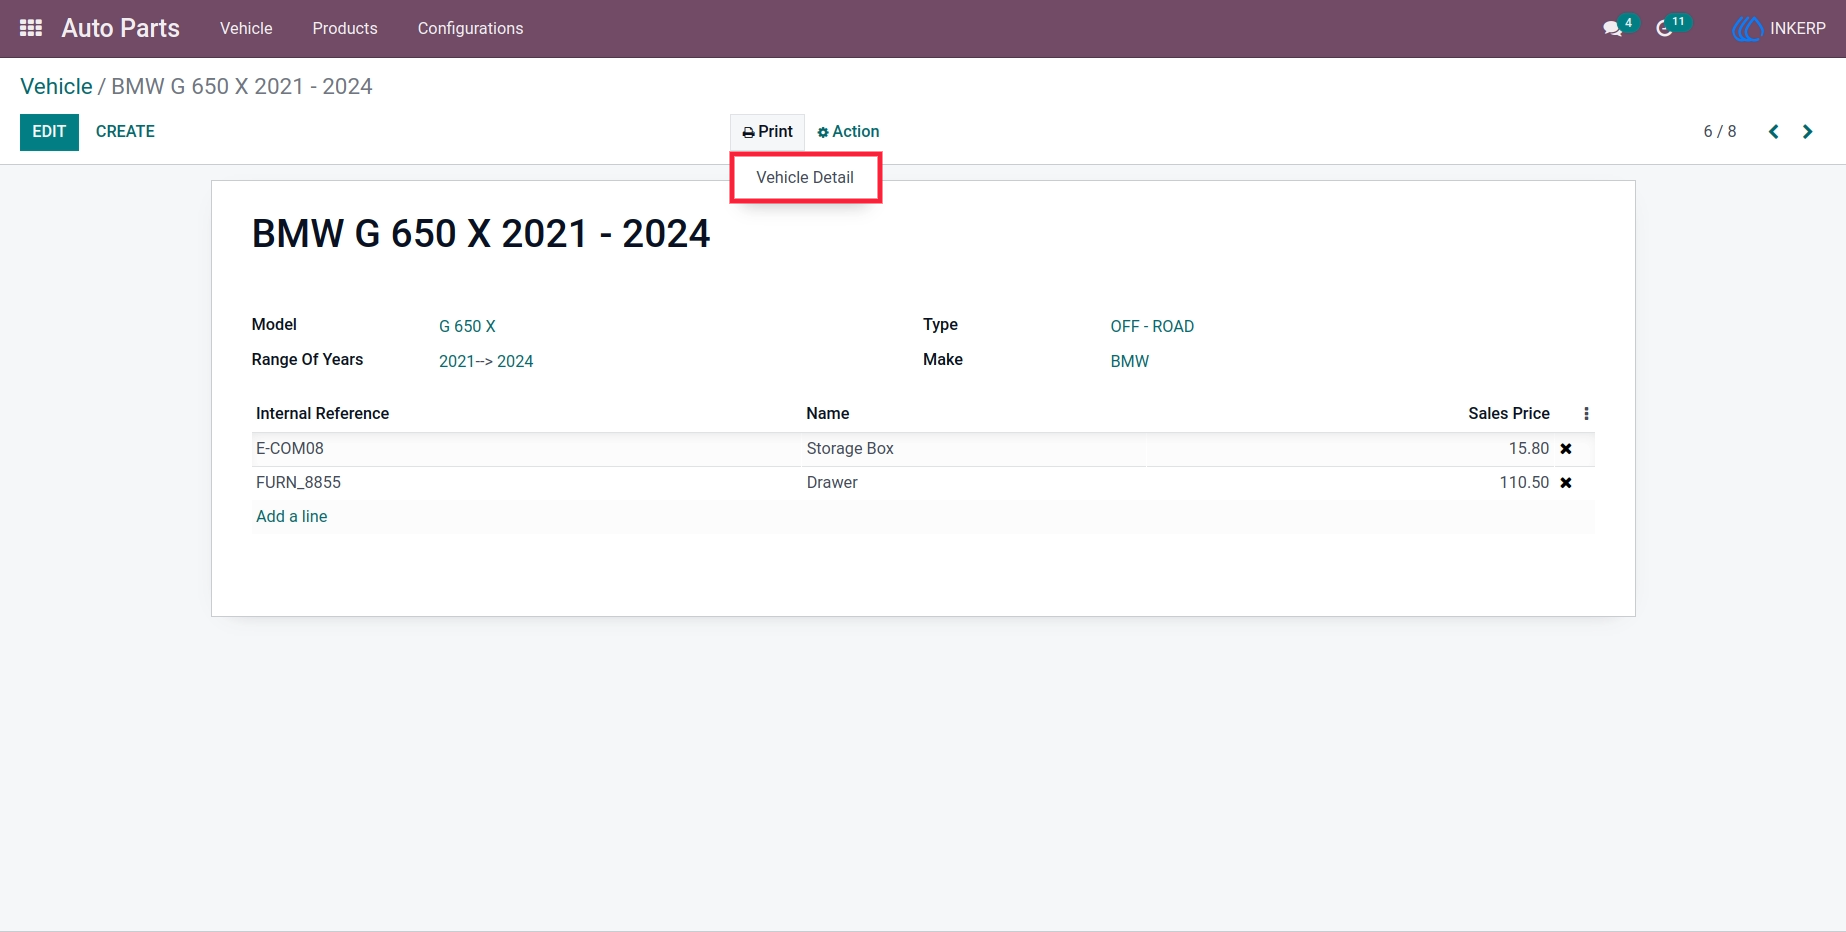Sort by the Internal Reference column header
The image size is (1846, 932).
[x=322, y=414]
